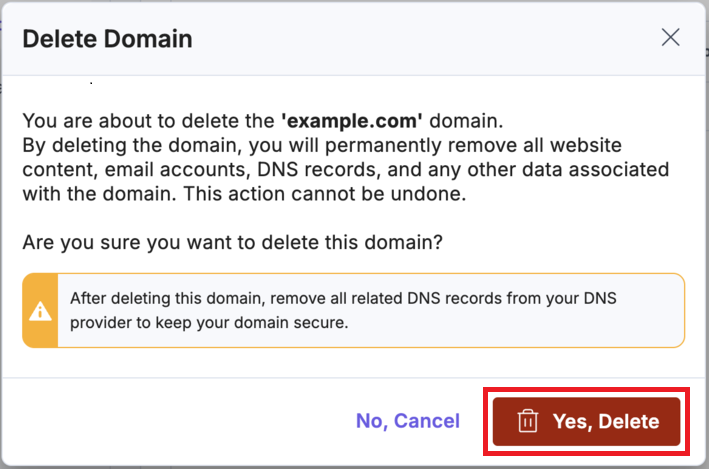This screenshot has width=709, height=469.
Task: Click the trash can icon
Action: pyautogui.click(x=528, y=421)
